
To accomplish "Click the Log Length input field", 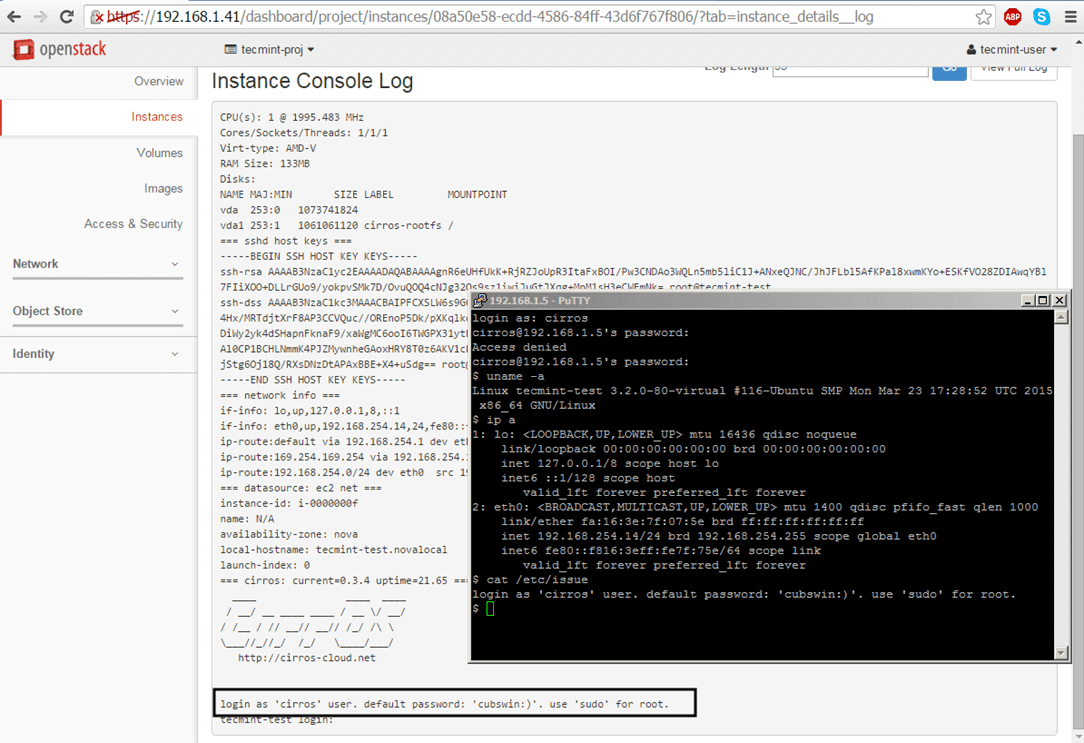I will click(x=850, y=70).
